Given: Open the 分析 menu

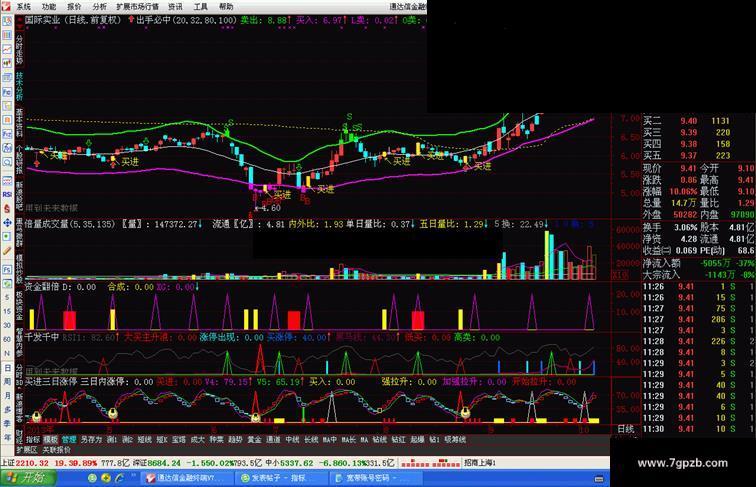Looking at the screenshot, I should point(100,6).
